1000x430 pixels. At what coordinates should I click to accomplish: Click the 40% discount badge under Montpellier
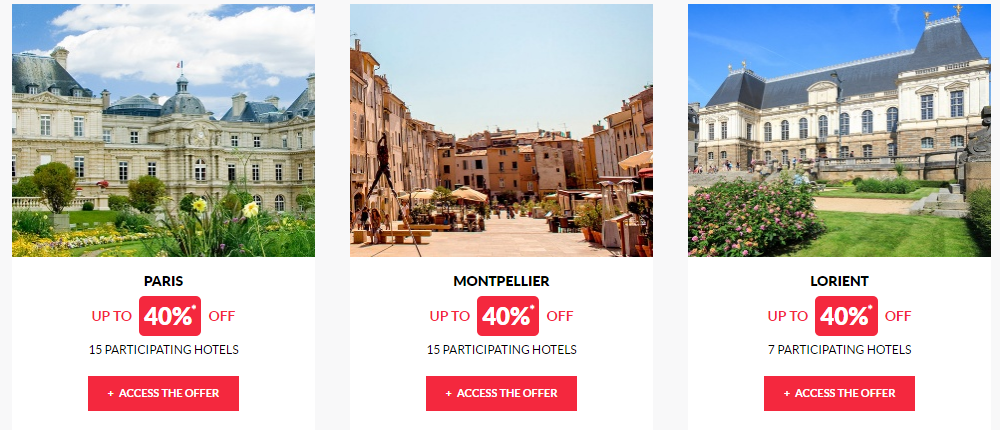coord(508,316)
